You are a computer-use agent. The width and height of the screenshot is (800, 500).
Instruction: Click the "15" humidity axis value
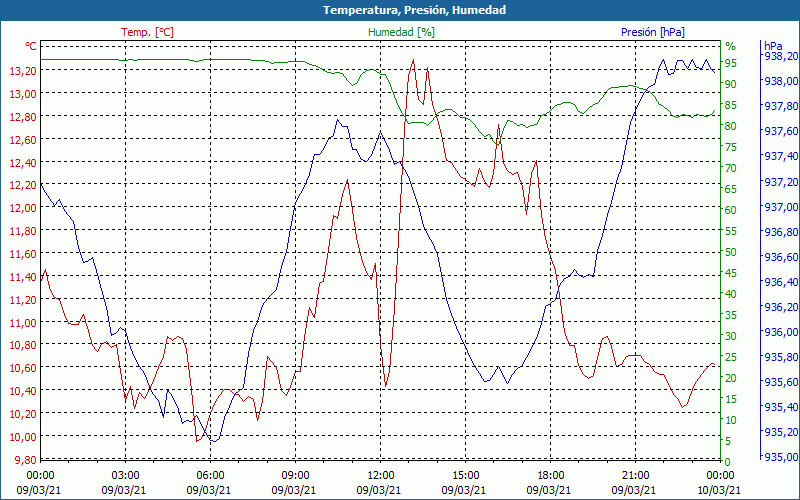coord(731,399)
